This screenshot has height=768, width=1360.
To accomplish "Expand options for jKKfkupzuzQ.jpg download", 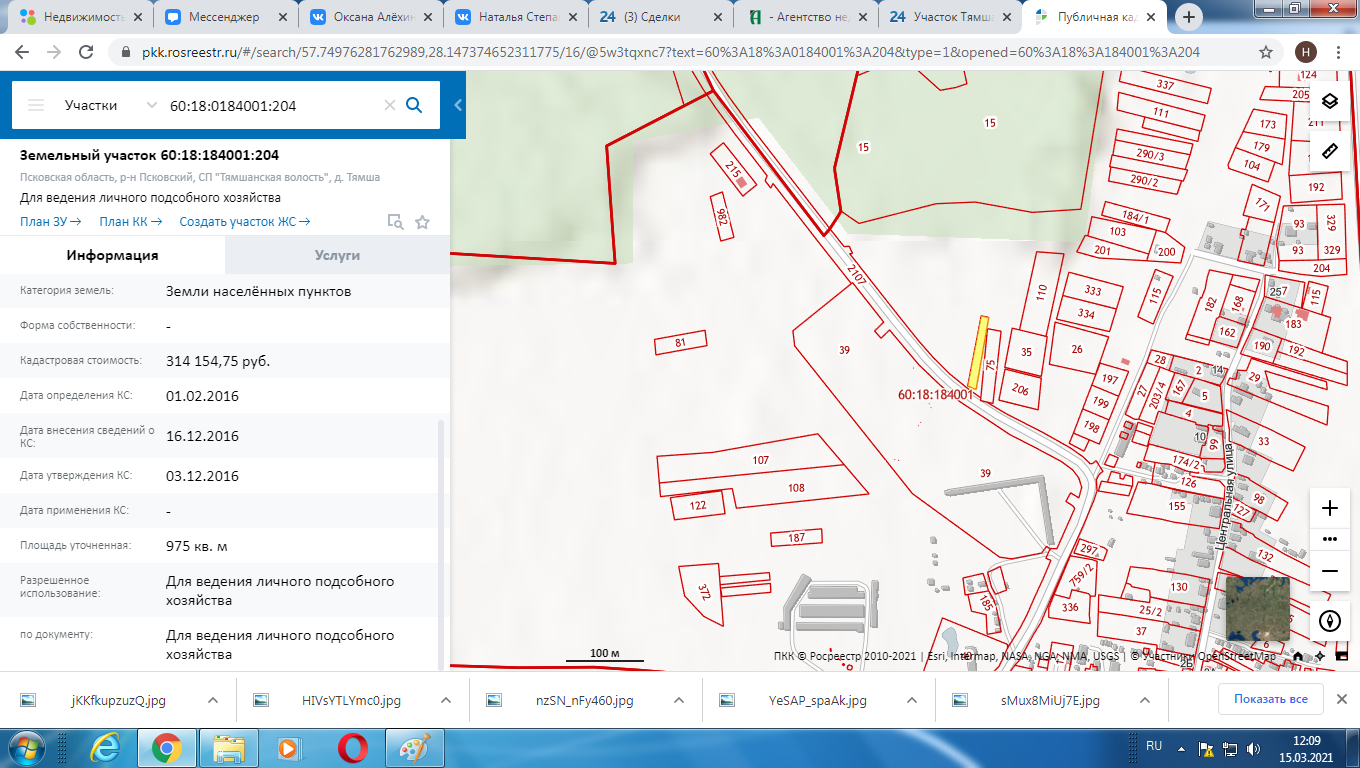I will tap(212, 700).
